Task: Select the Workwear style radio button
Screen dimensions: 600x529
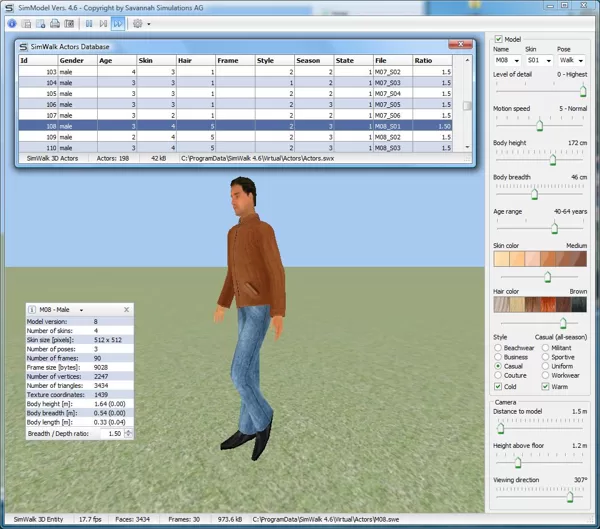Action: pyautogui.click(x=546, y=375)
